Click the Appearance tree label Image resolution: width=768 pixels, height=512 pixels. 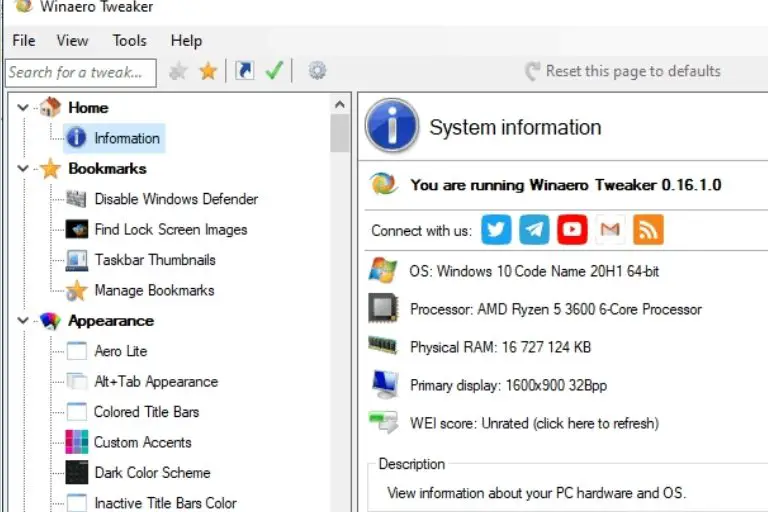tap(111, 321)
